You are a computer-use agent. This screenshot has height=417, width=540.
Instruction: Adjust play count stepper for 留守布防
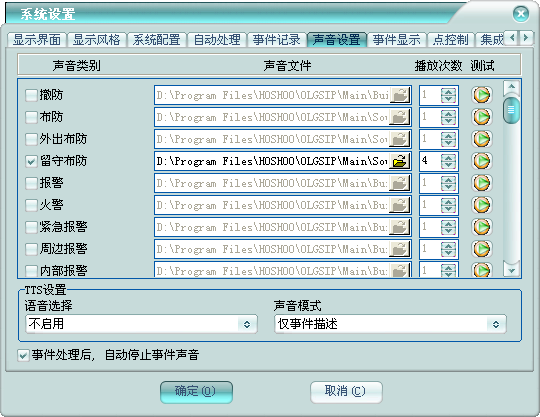click(448, 161)
